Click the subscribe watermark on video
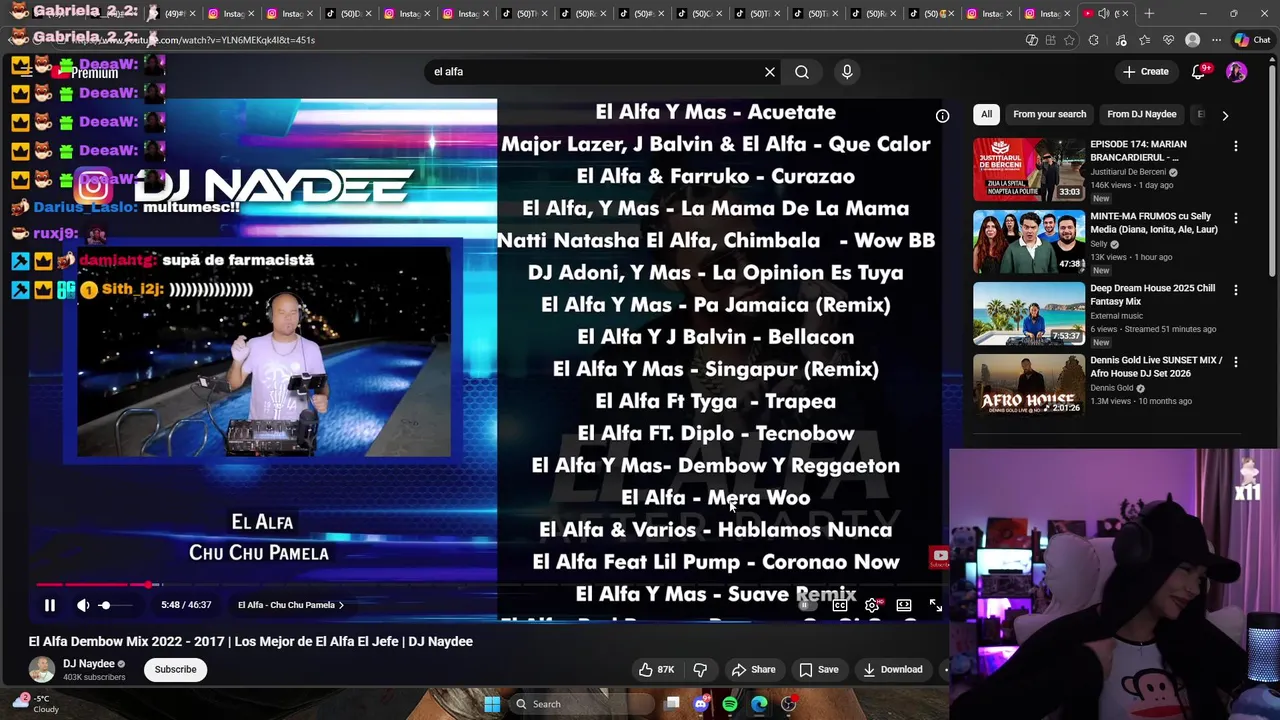 (x=939, y=557)
